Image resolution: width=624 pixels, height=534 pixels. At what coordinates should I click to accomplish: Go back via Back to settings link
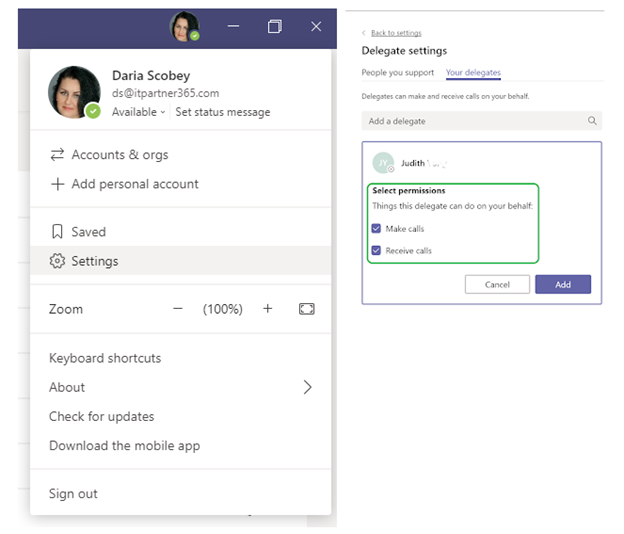point(395,33)
